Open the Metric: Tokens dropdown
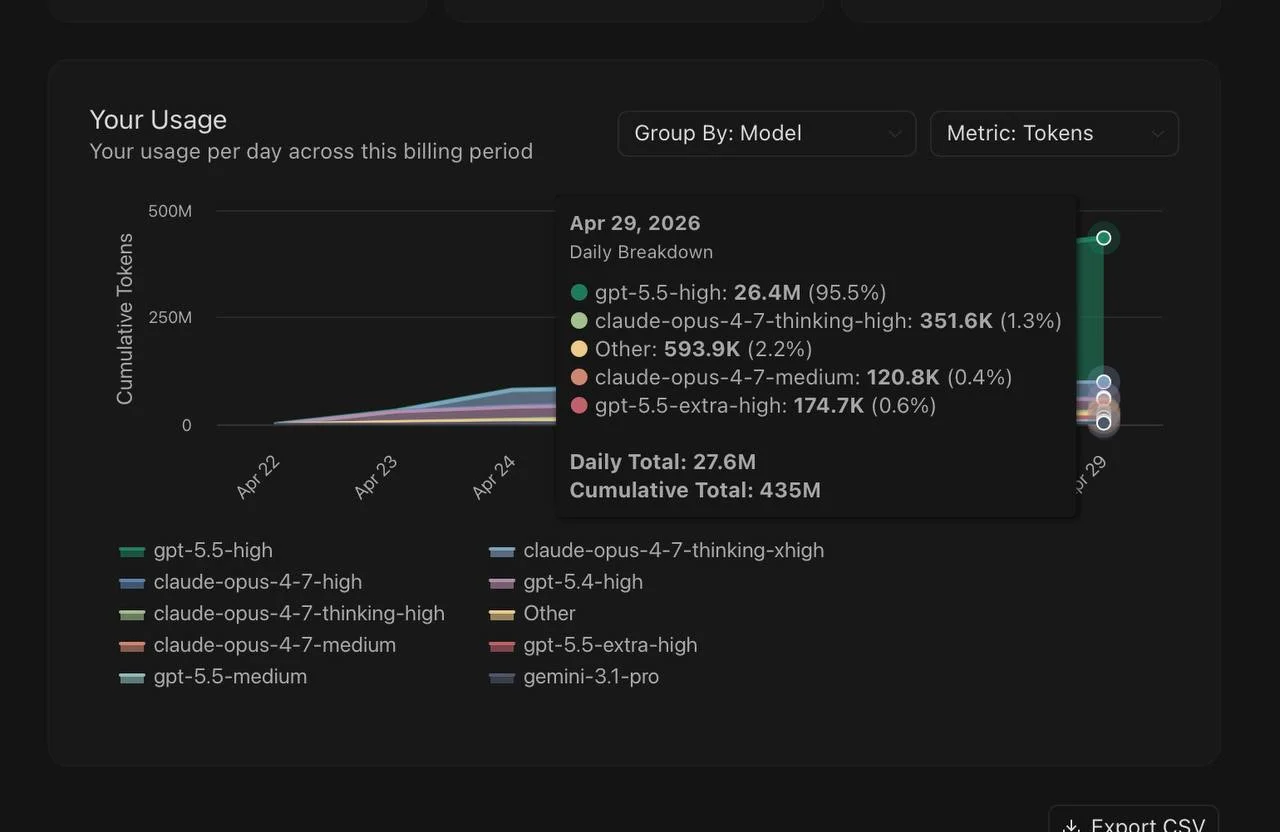The image size is (1280, 832). [1054, 133]
